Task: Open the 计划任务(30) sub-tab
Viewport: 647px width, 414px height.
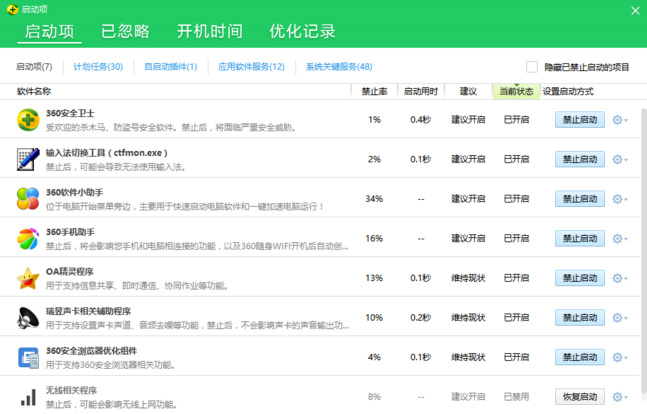Action: pyautogui.click(x=98, y=67)
